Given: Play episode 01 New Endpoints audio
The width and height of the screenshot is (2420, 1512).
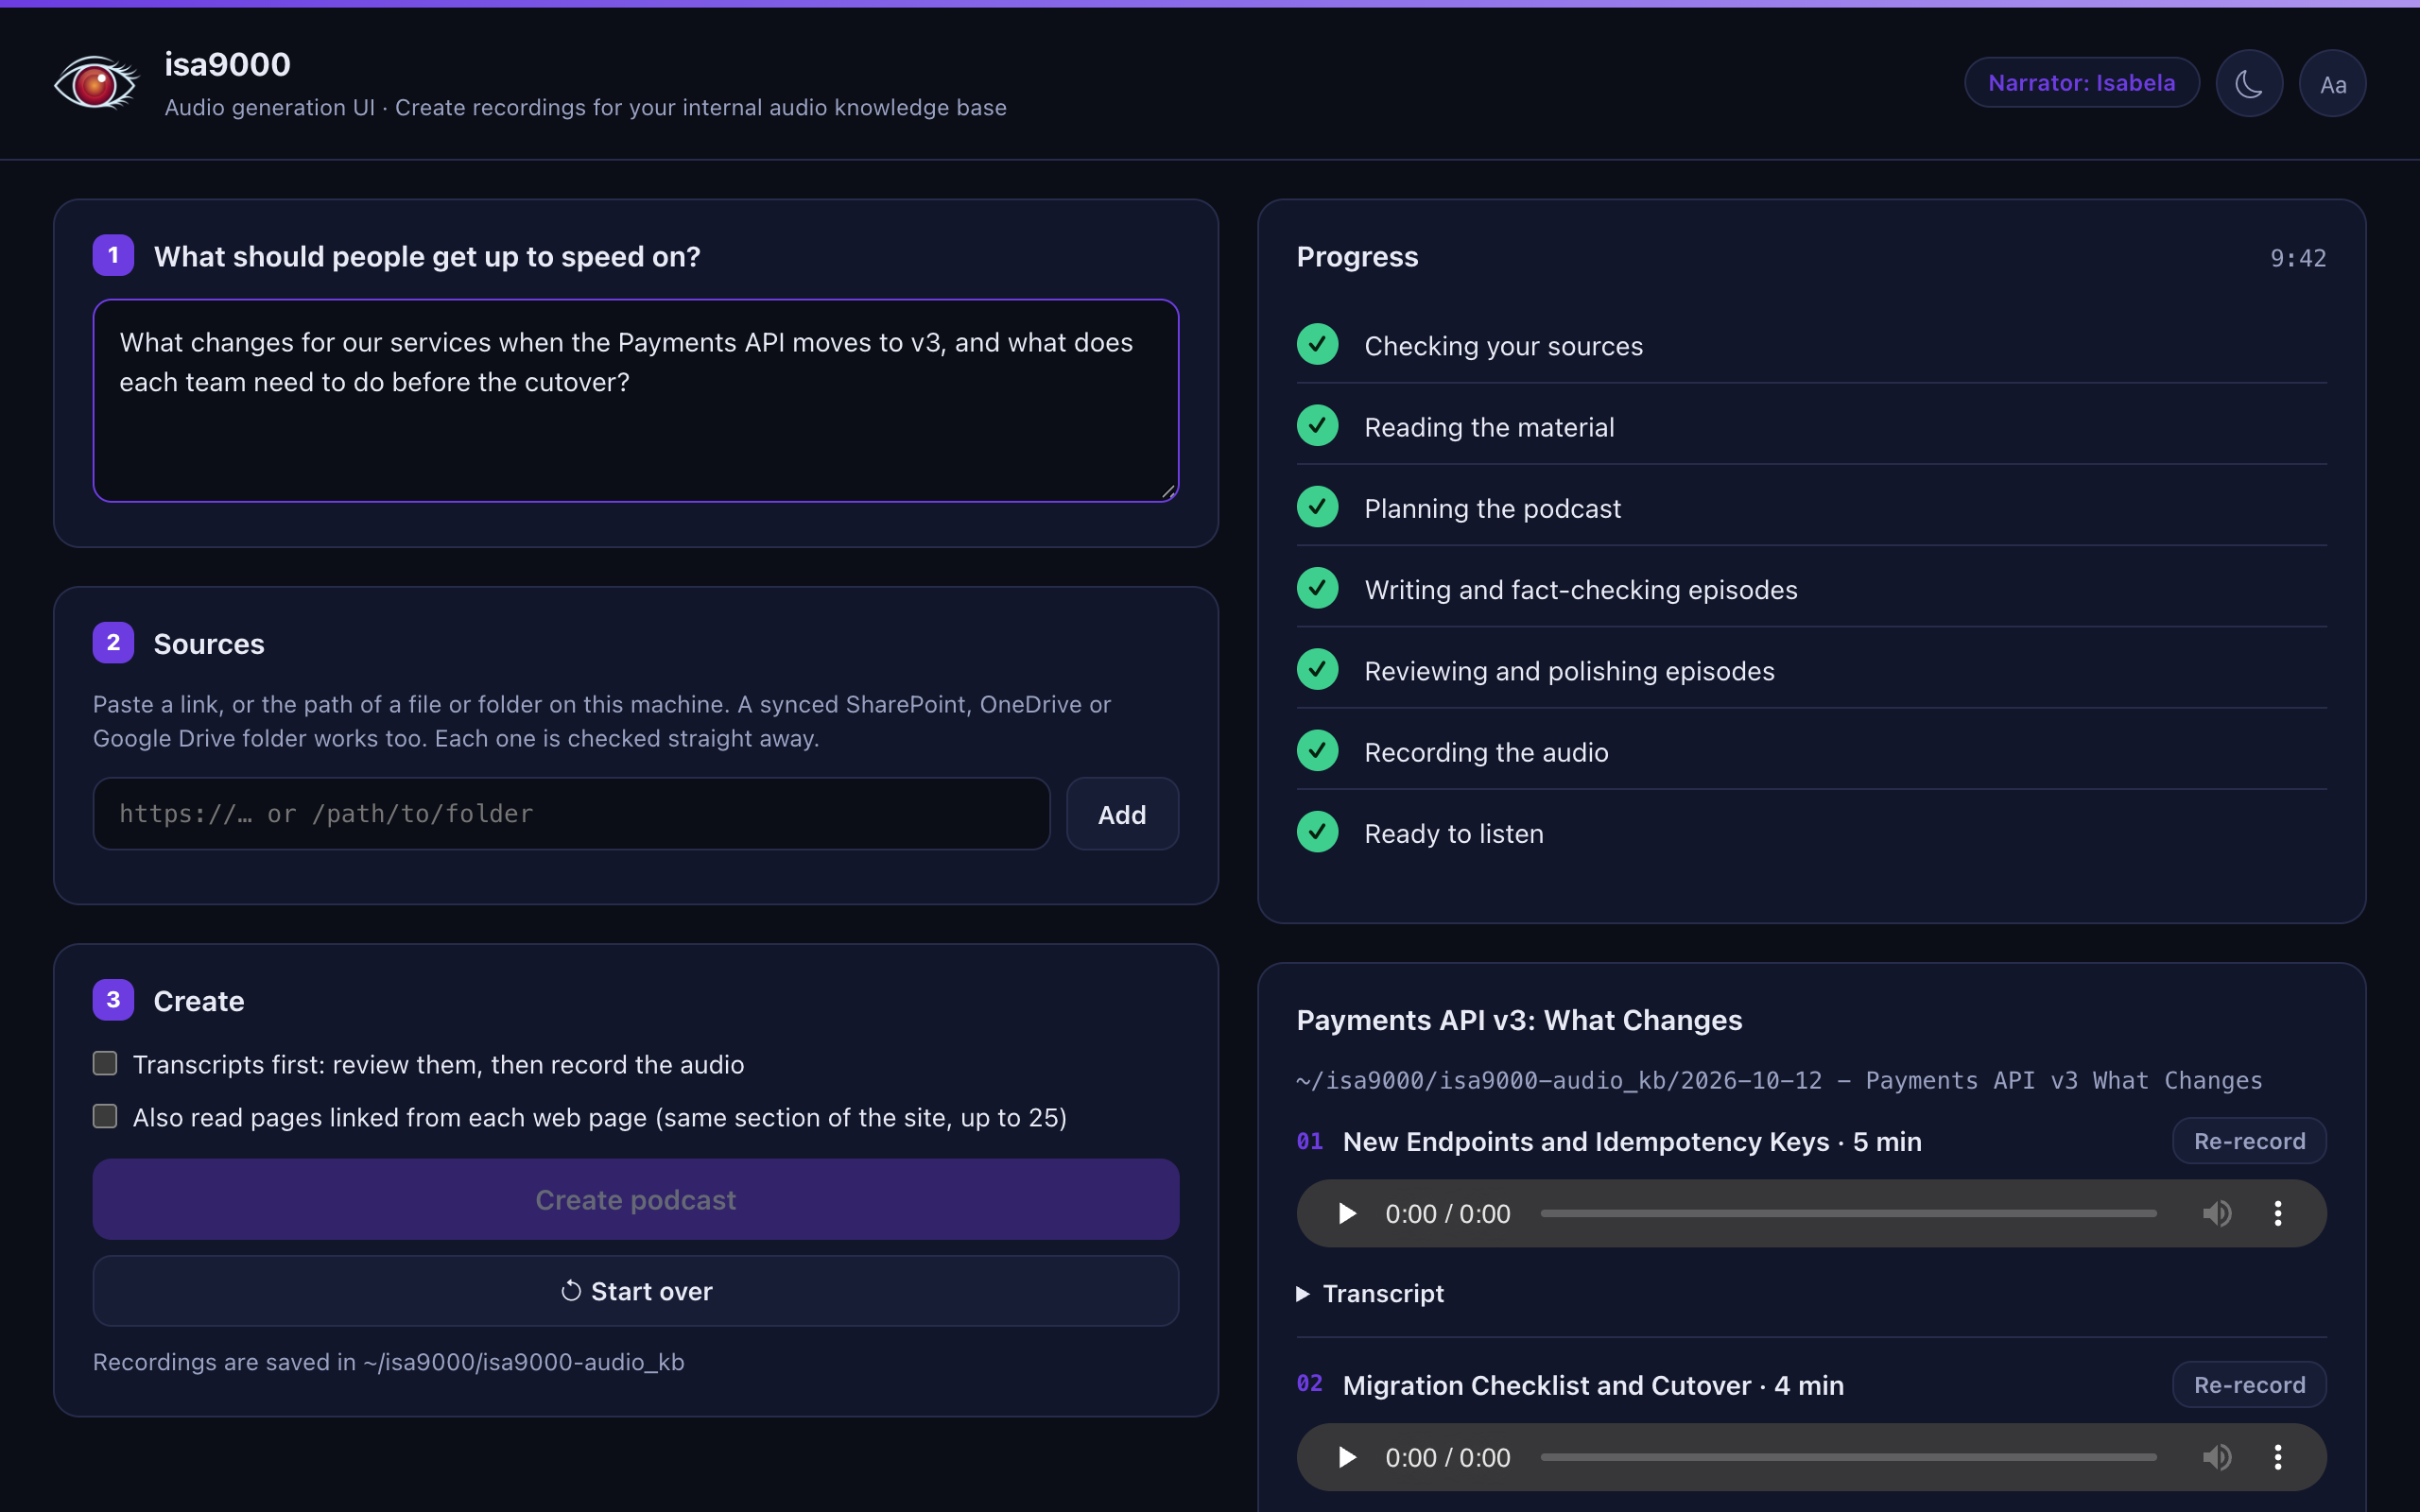Looking at the screenshot, I should tap(1347, 1213).
